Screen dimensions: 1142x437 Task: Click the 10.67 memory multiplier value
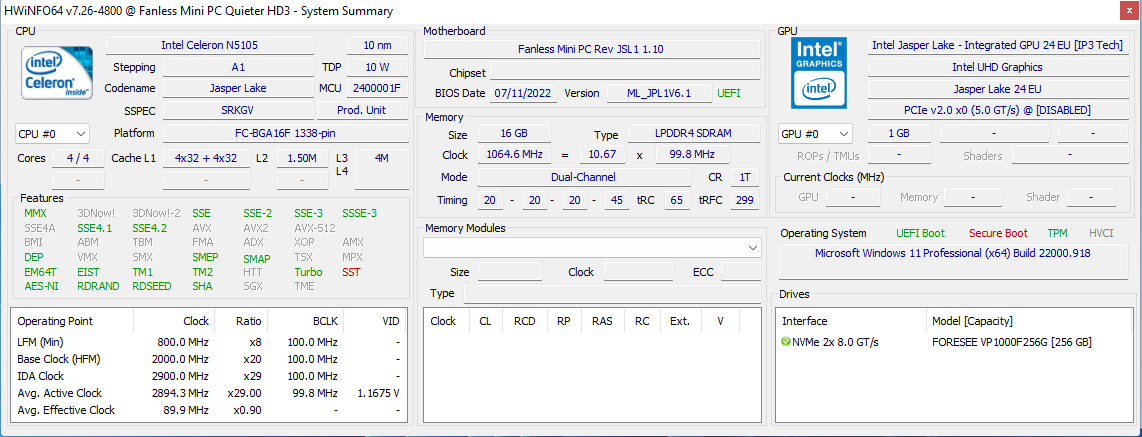coord(602,155)
